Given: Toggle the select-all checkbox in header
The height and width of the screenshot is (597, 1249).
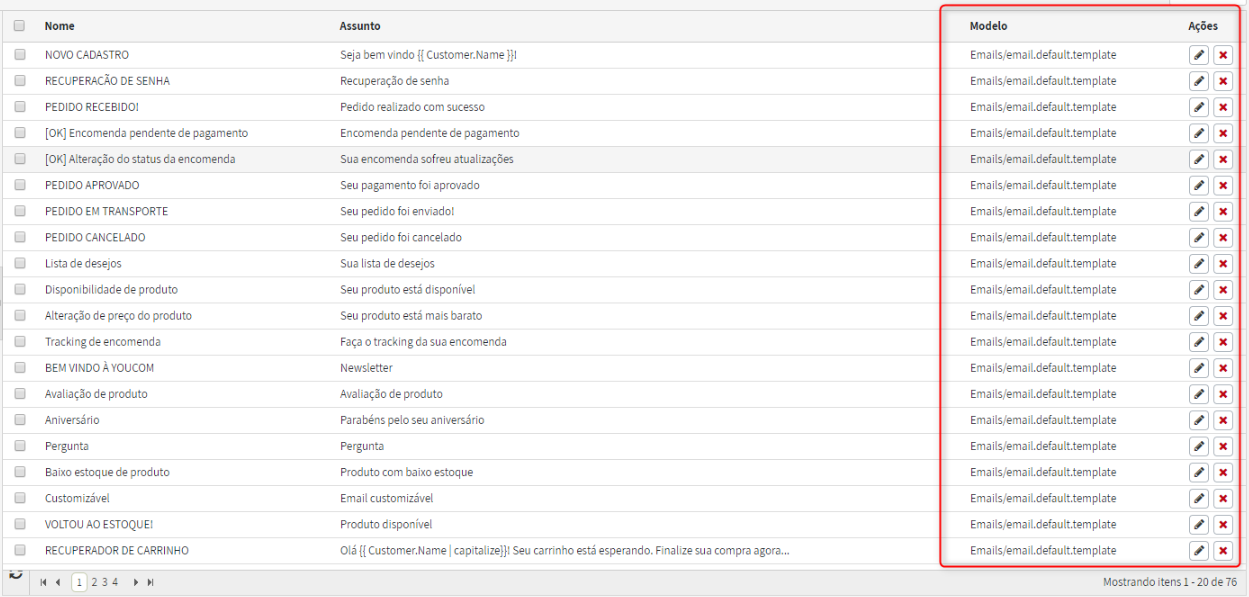Looking at the screenshot, I should [19, 26].
